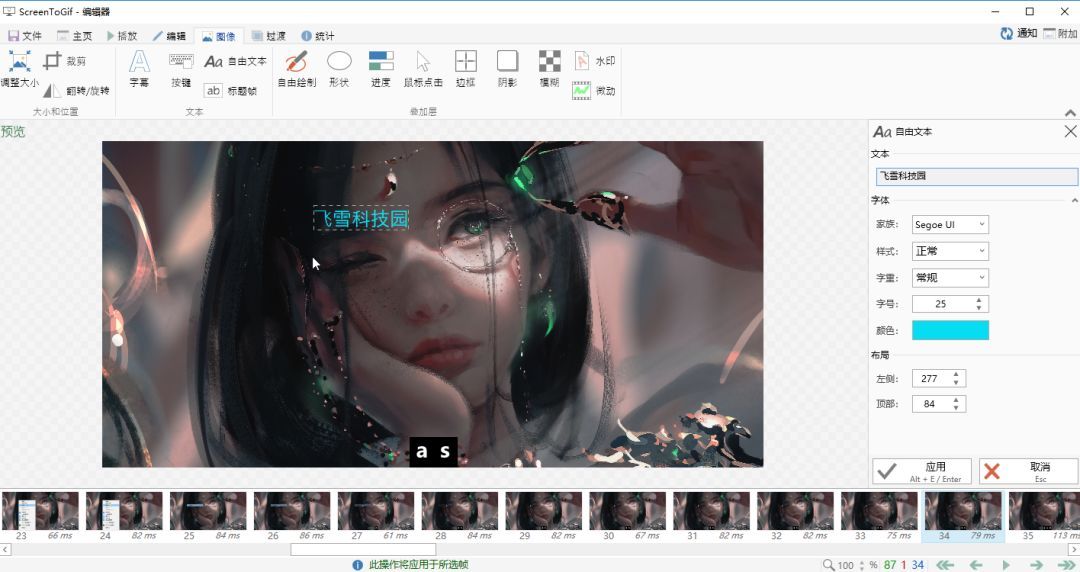Select the 微动 cinemagraph tool
1080x572 pixels.
[594, 90]
